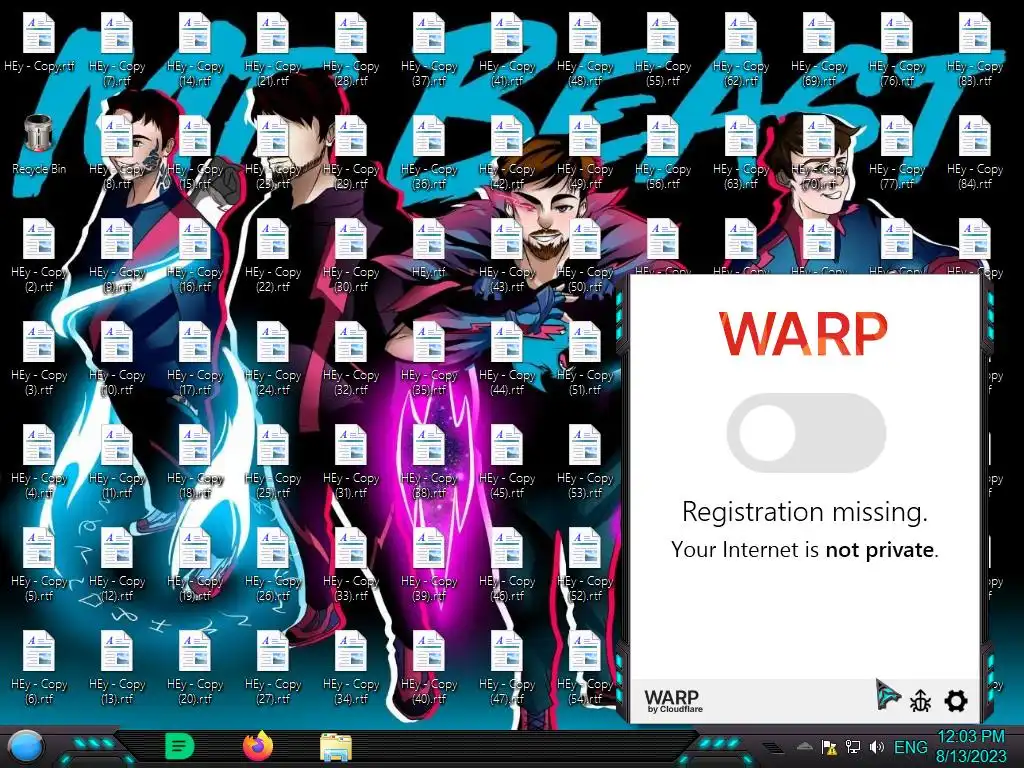Select HEy - Copy (28).rtf file
1024x768 pixels.
pos(351,49)
